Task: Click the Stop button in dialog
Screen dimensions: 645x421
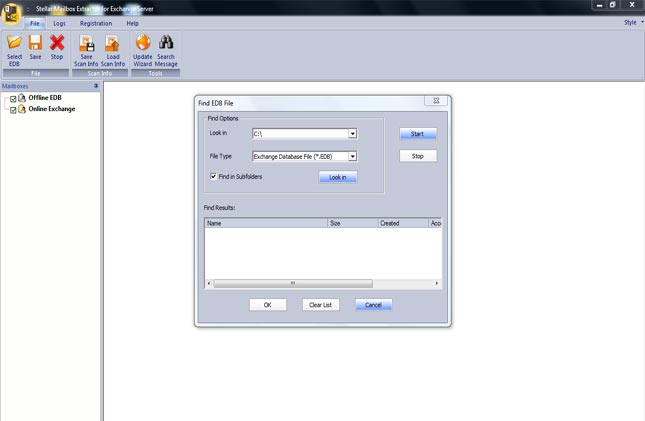Action: click(x=418, y=156)
